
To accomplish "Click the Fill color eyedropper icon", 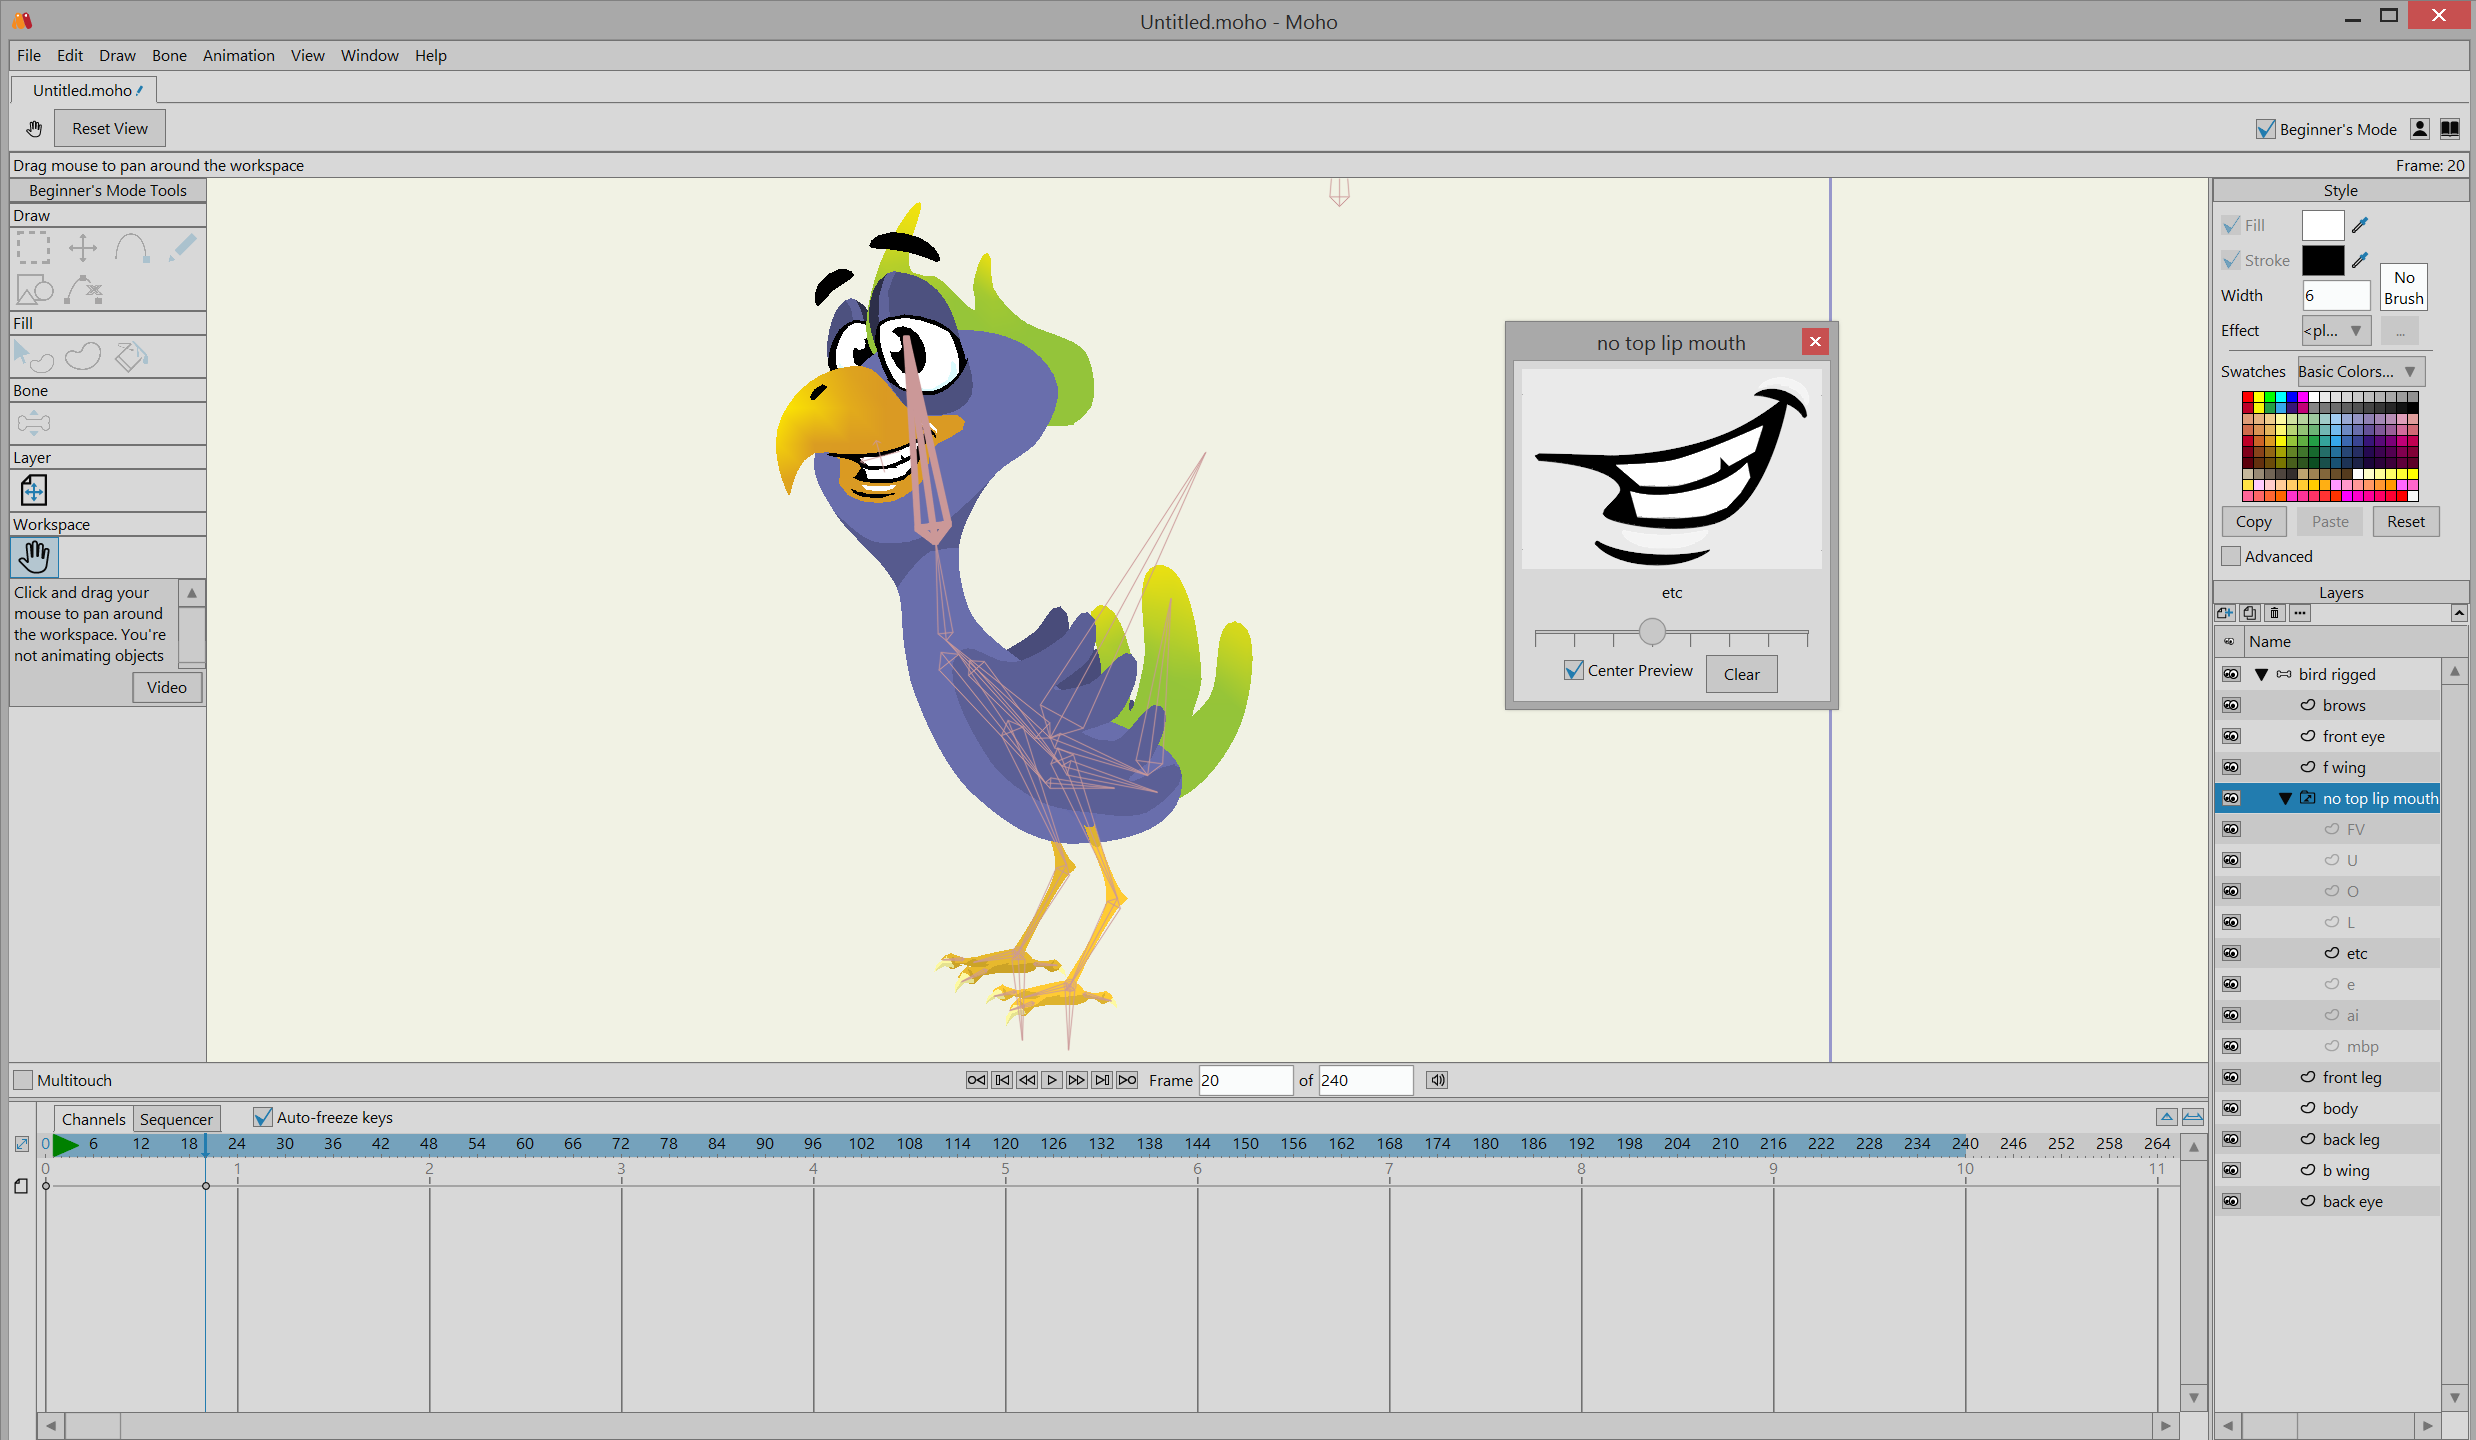I will tap(2360, 225).
